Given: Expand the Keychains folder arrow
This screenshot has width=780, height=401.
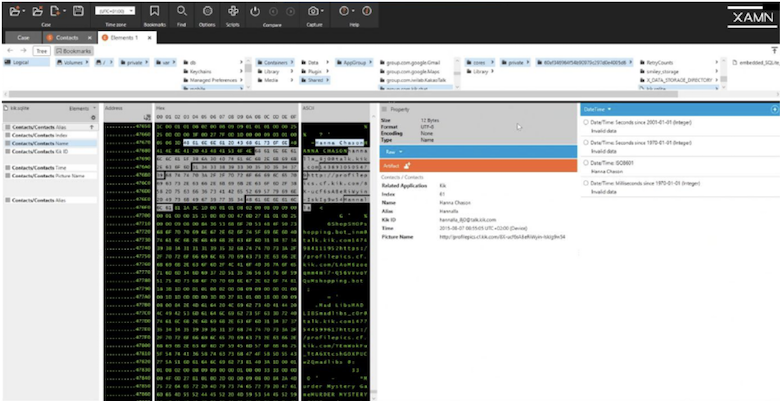Looking at the screenshot, I should [241, 72].
